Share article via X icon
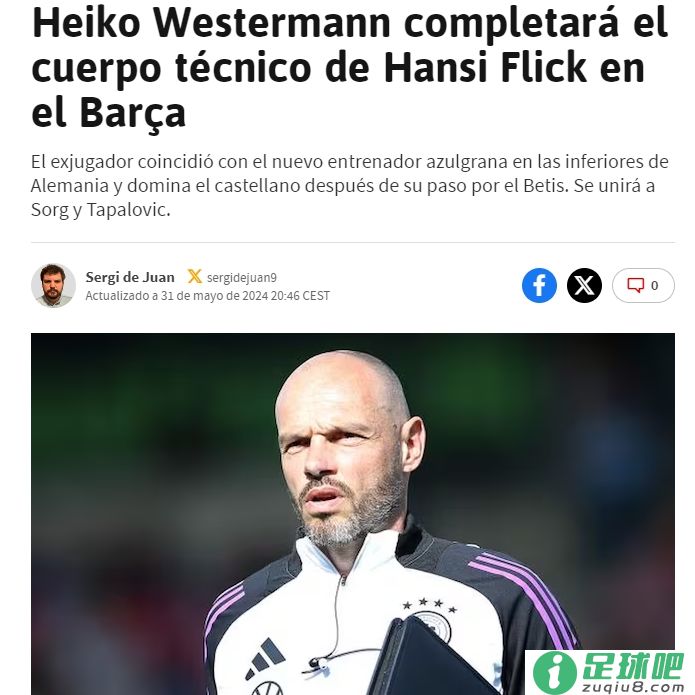Viewport: 695px width, 695px height. pyautogui.click(x=584, y=285)
